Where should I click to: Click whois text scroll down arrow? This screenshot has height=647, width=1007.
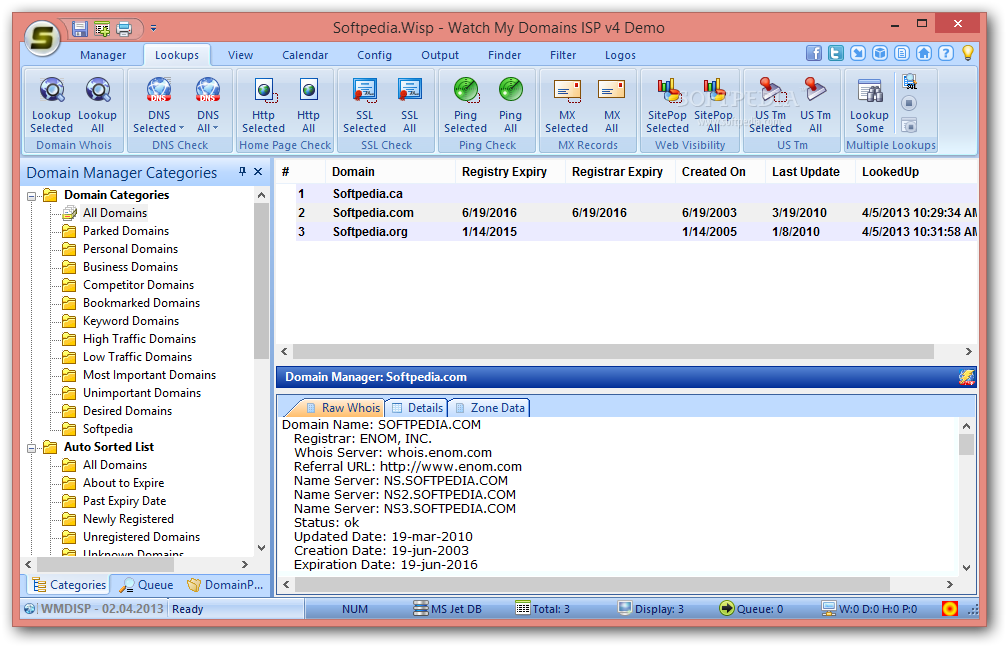[967, 568]
